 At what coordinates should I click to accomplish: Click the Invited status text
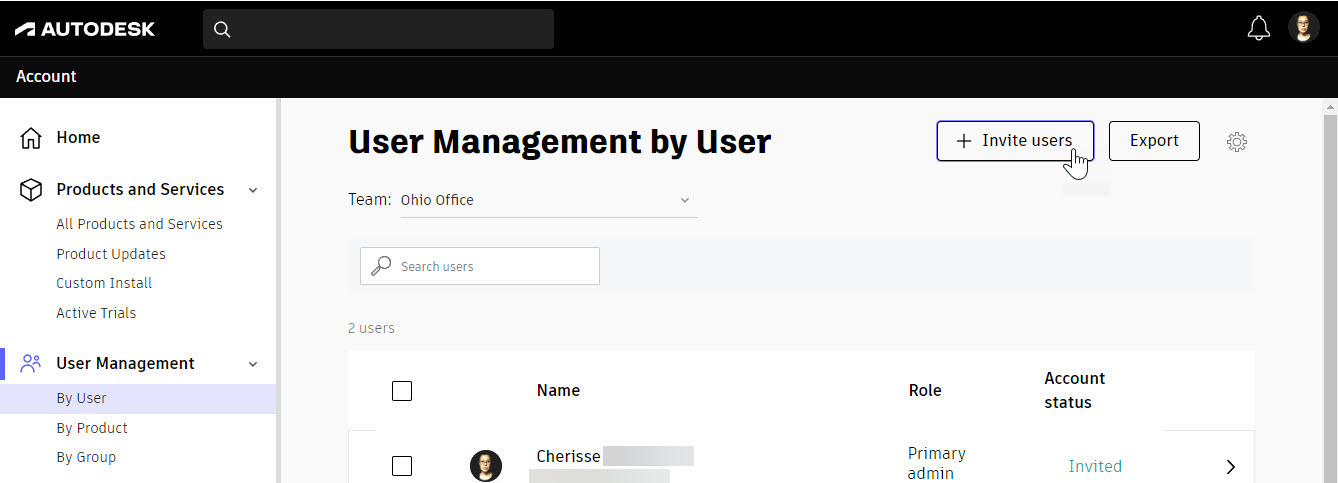pos(1095,467)
